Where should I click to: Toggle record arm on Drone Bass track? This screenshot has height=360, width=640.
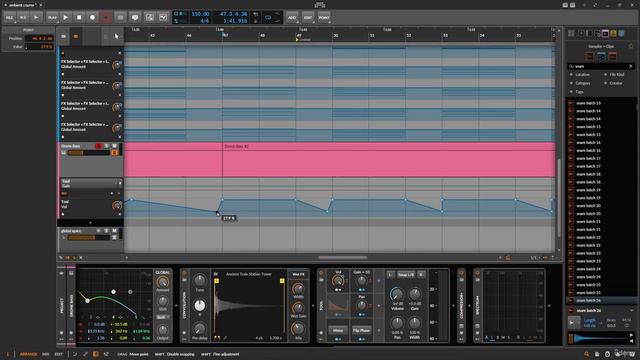(x=98, y=146)
